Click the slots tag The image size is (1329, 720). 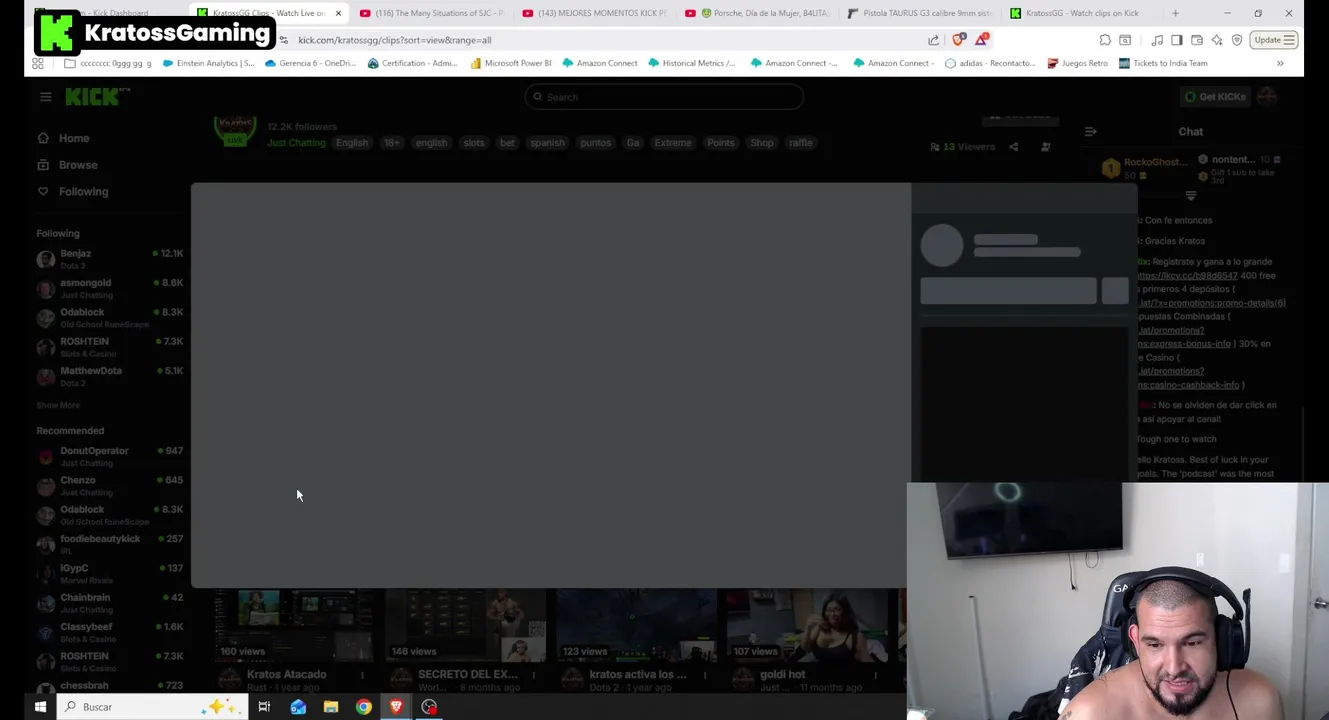pyautogui.click(x=474, y=143)
